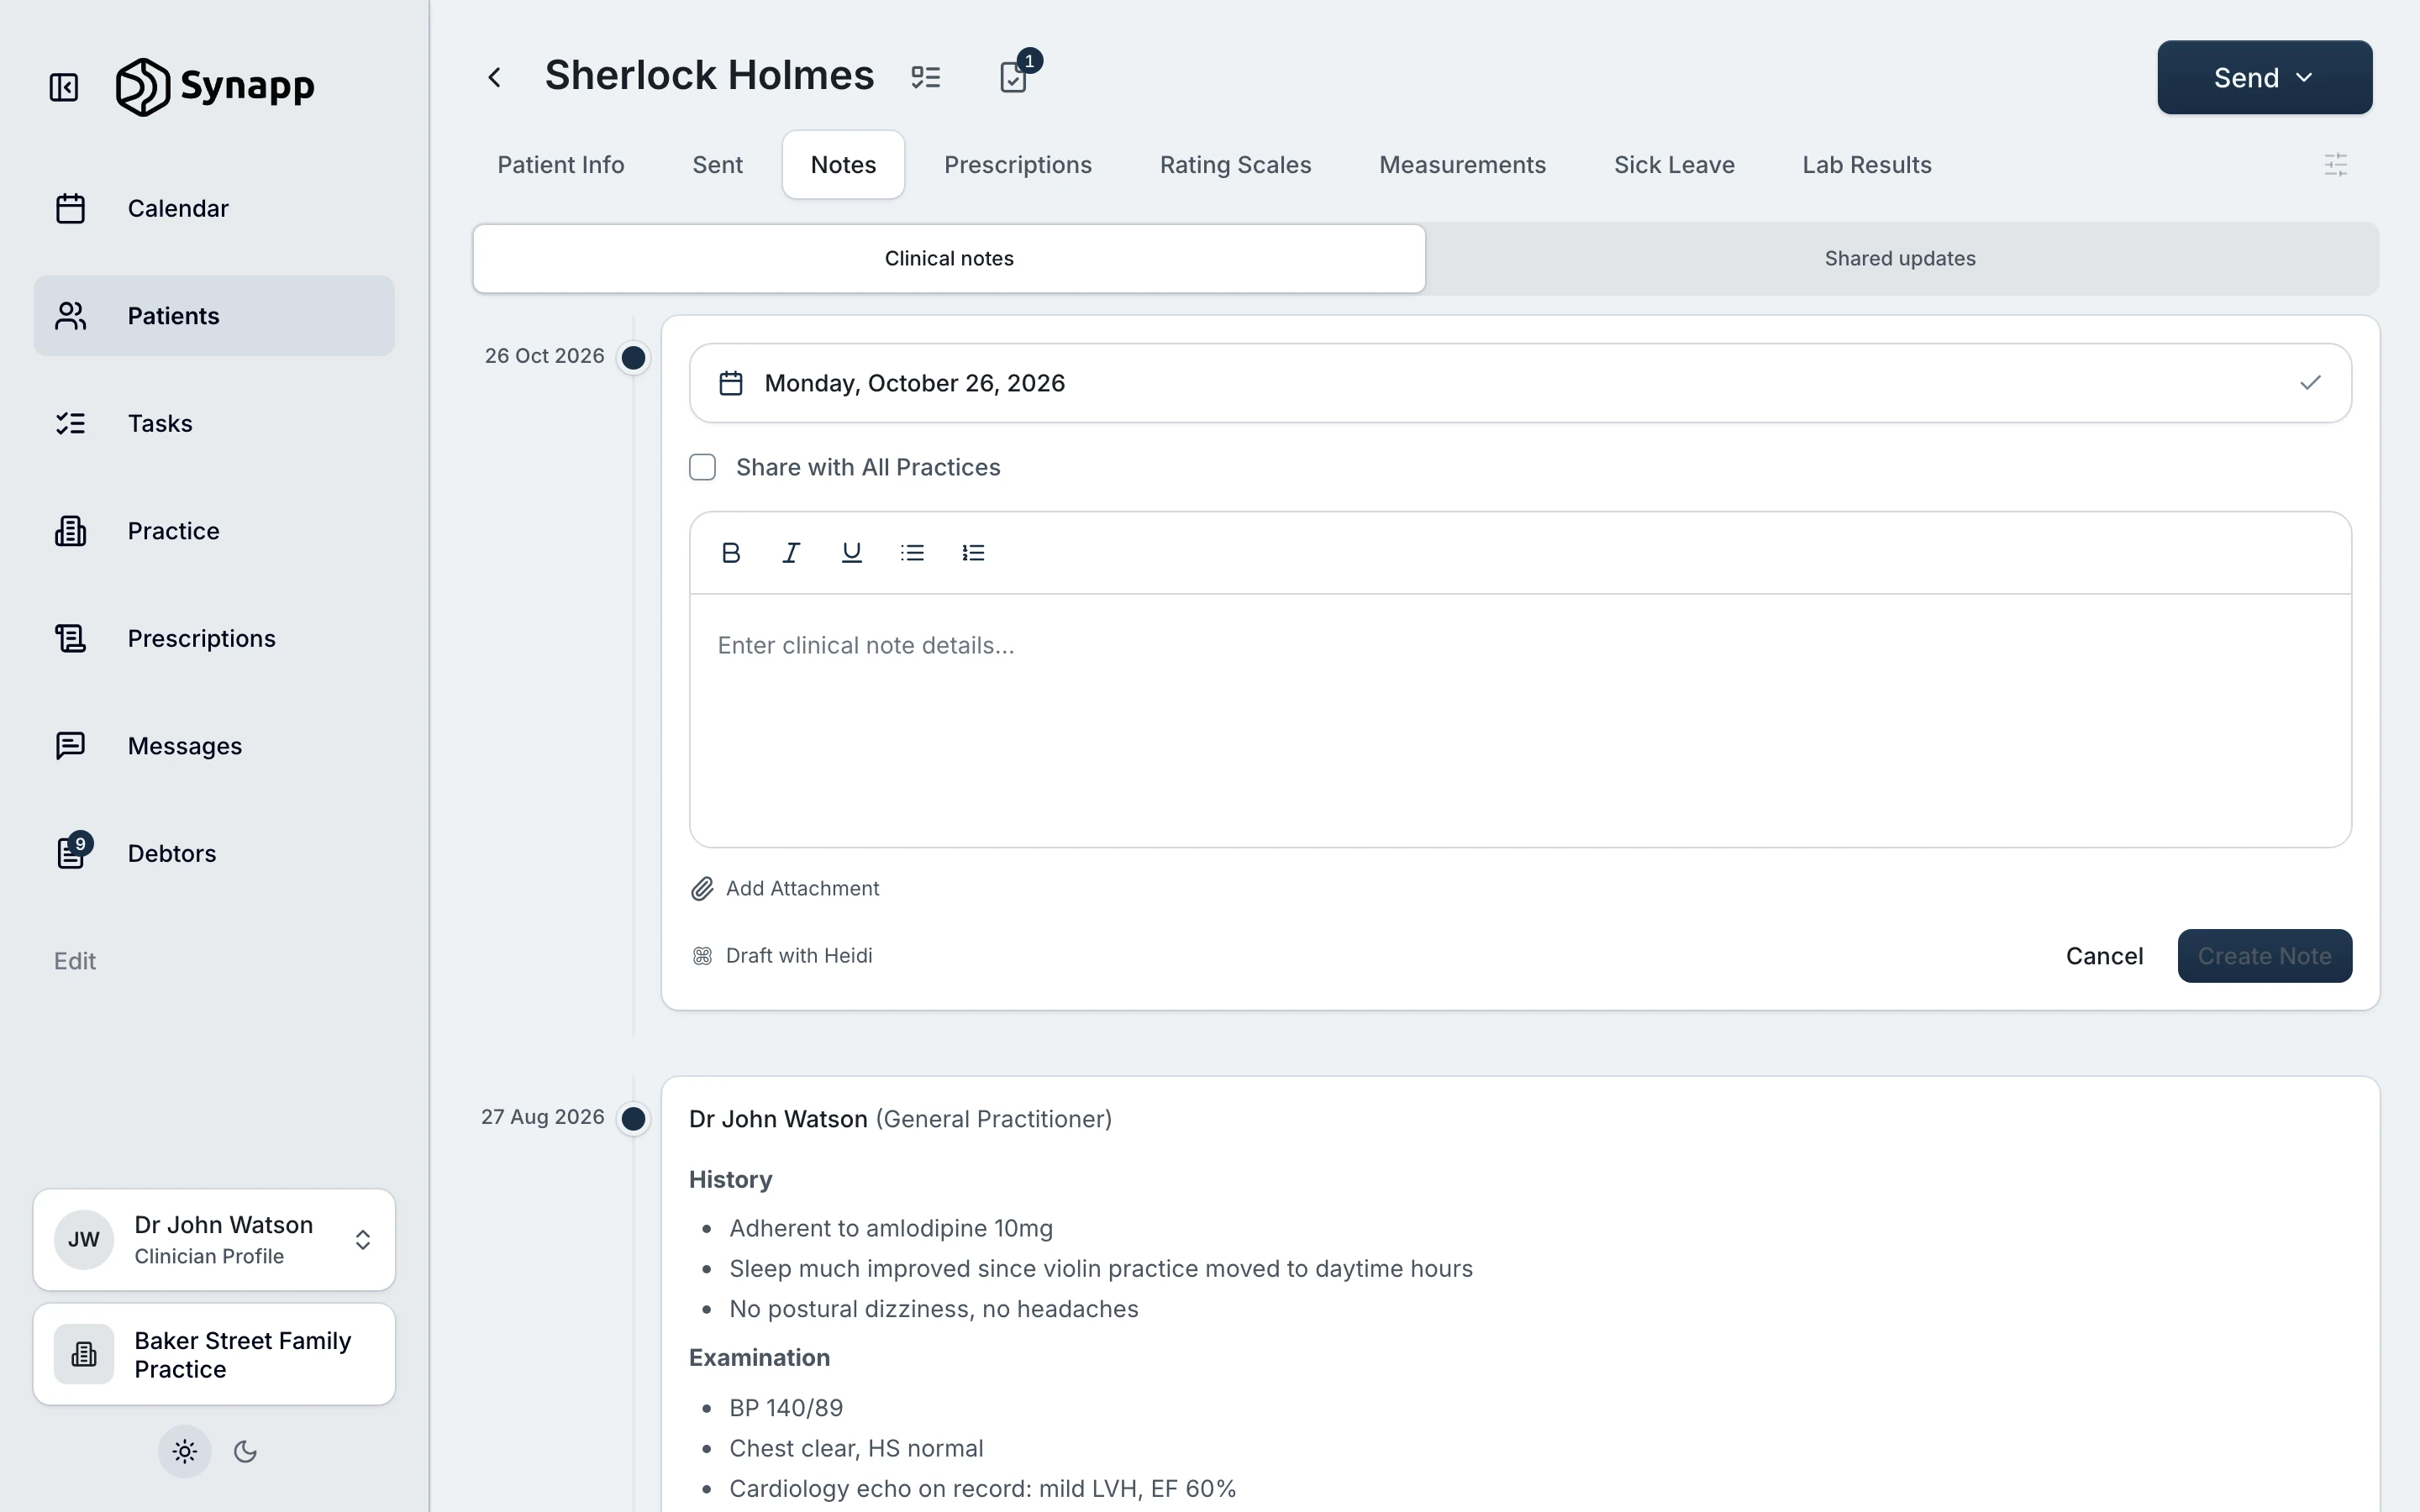Click the building icon beside Baker Street
This screenshot has height=1512, width=2420.
click(x=84, y=1354)
